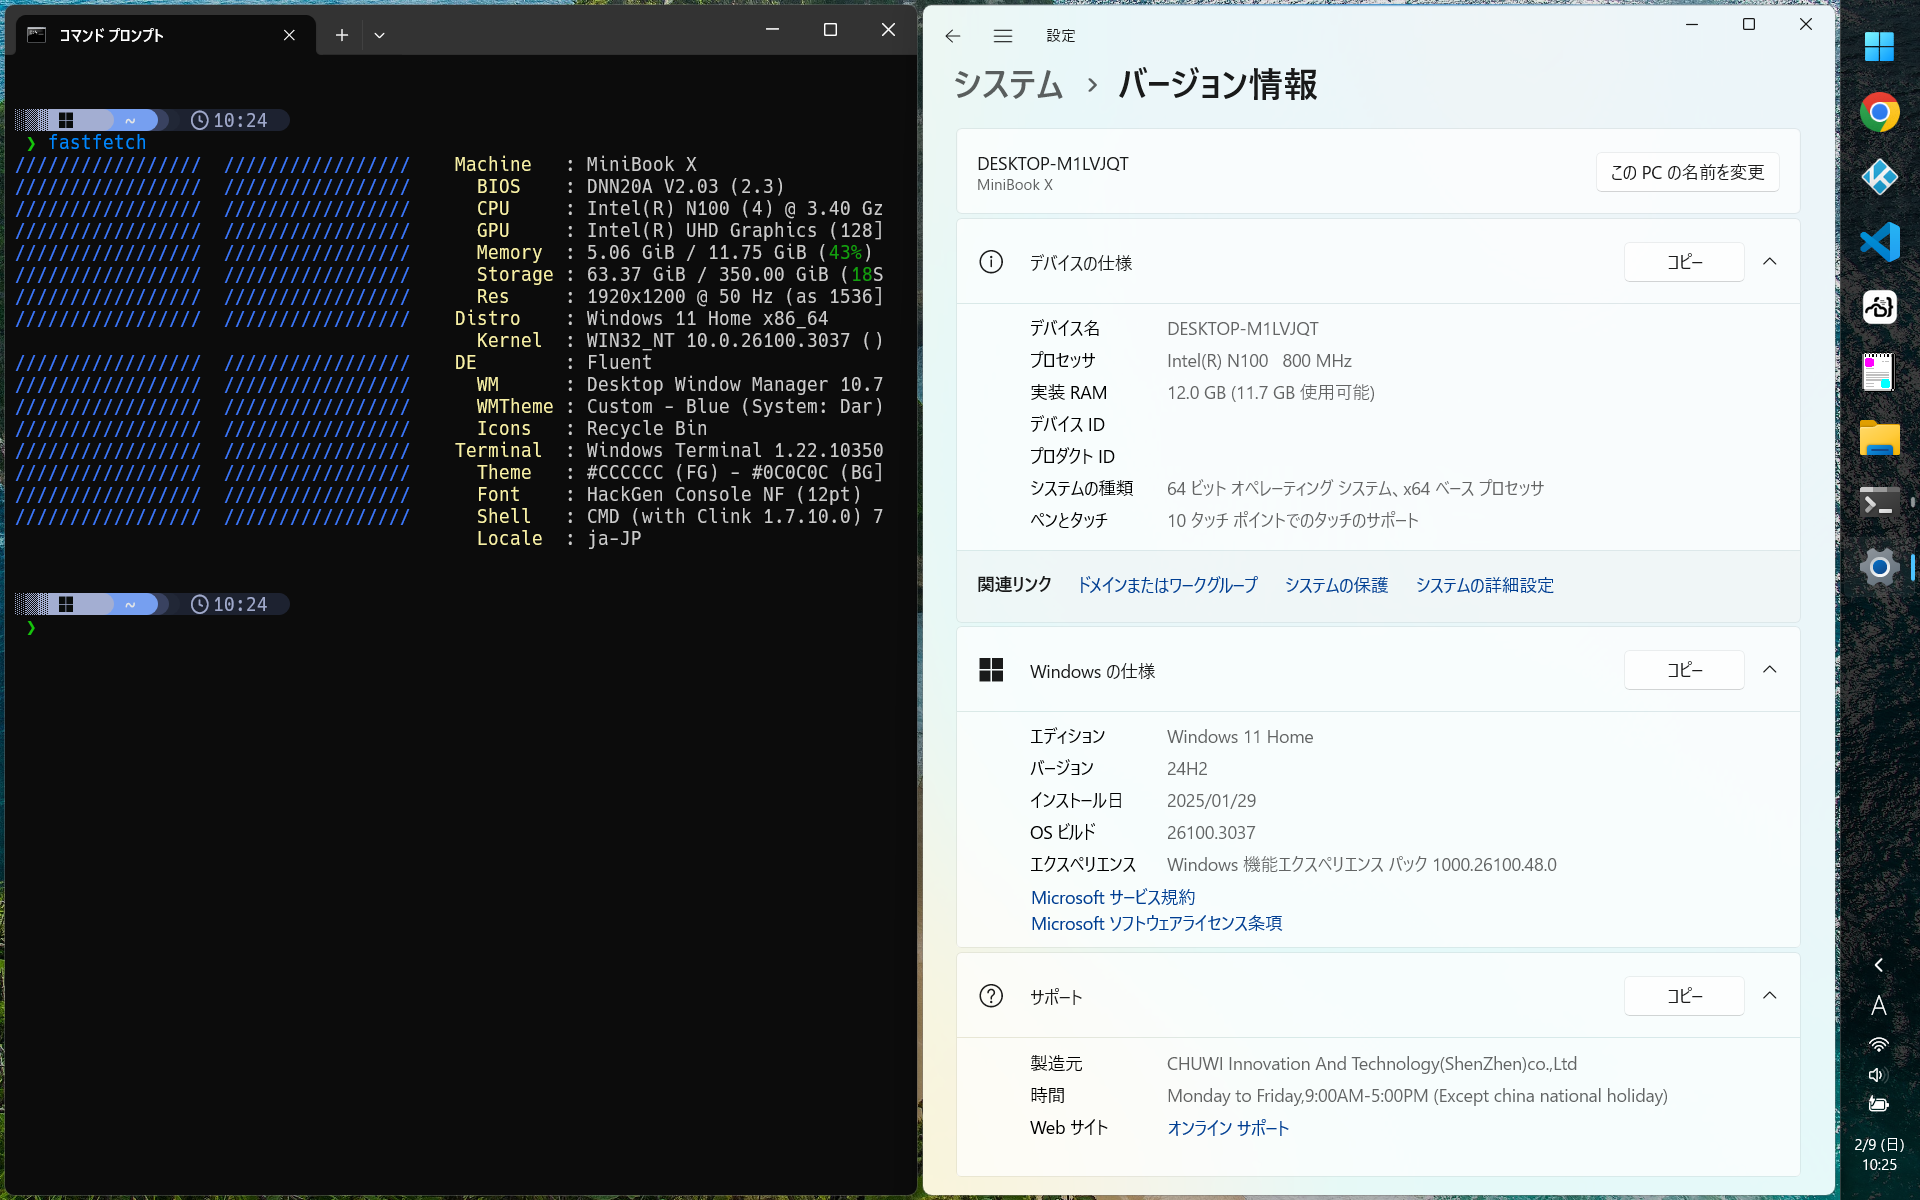Open オンライン サポート link
The image size is (1920, 1200).
1228,1128
